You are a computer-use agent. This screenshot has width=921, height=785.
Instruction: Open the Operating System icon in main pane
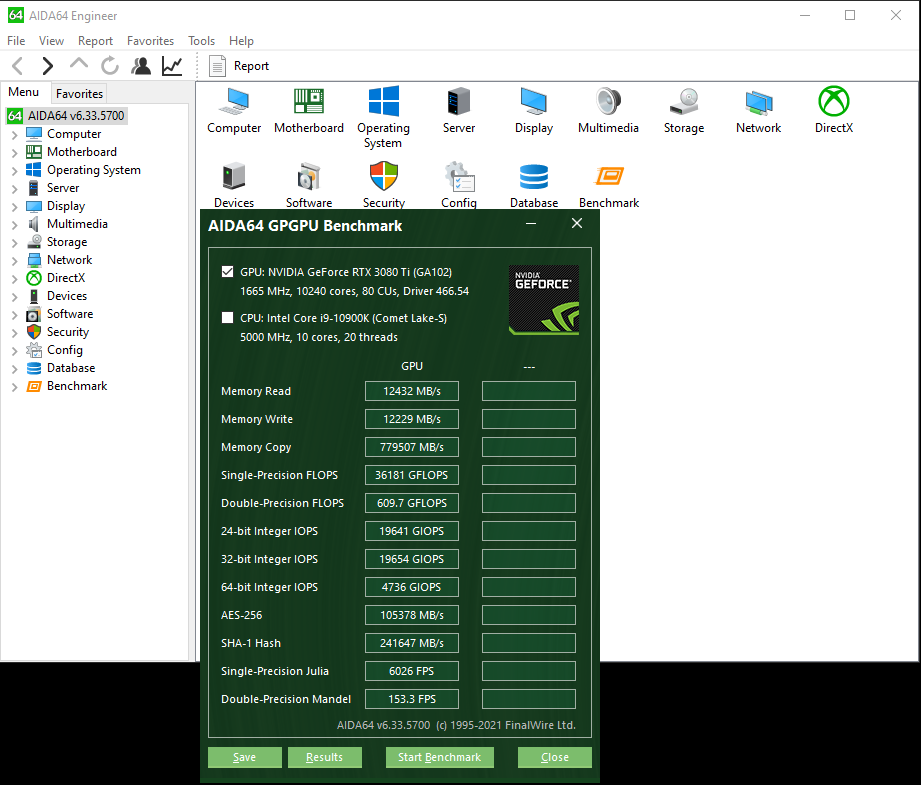[384, 101]
